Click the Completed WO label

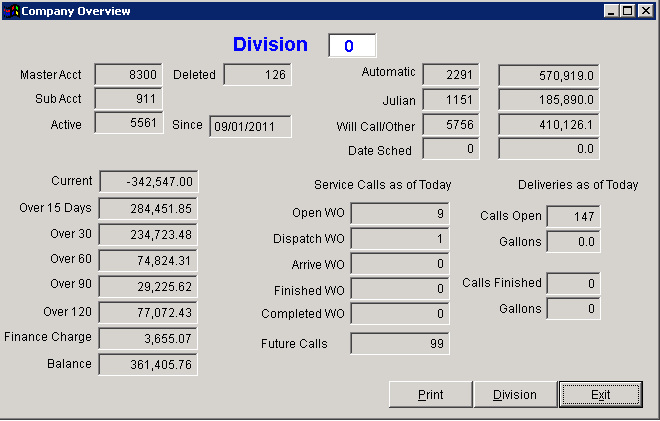(x=303, y=314)
